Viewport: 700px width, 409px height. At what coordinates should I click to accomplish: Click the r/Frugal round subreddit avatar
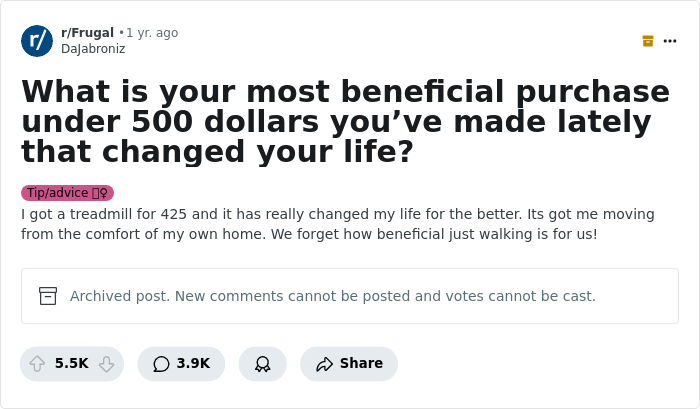(37, 41)
